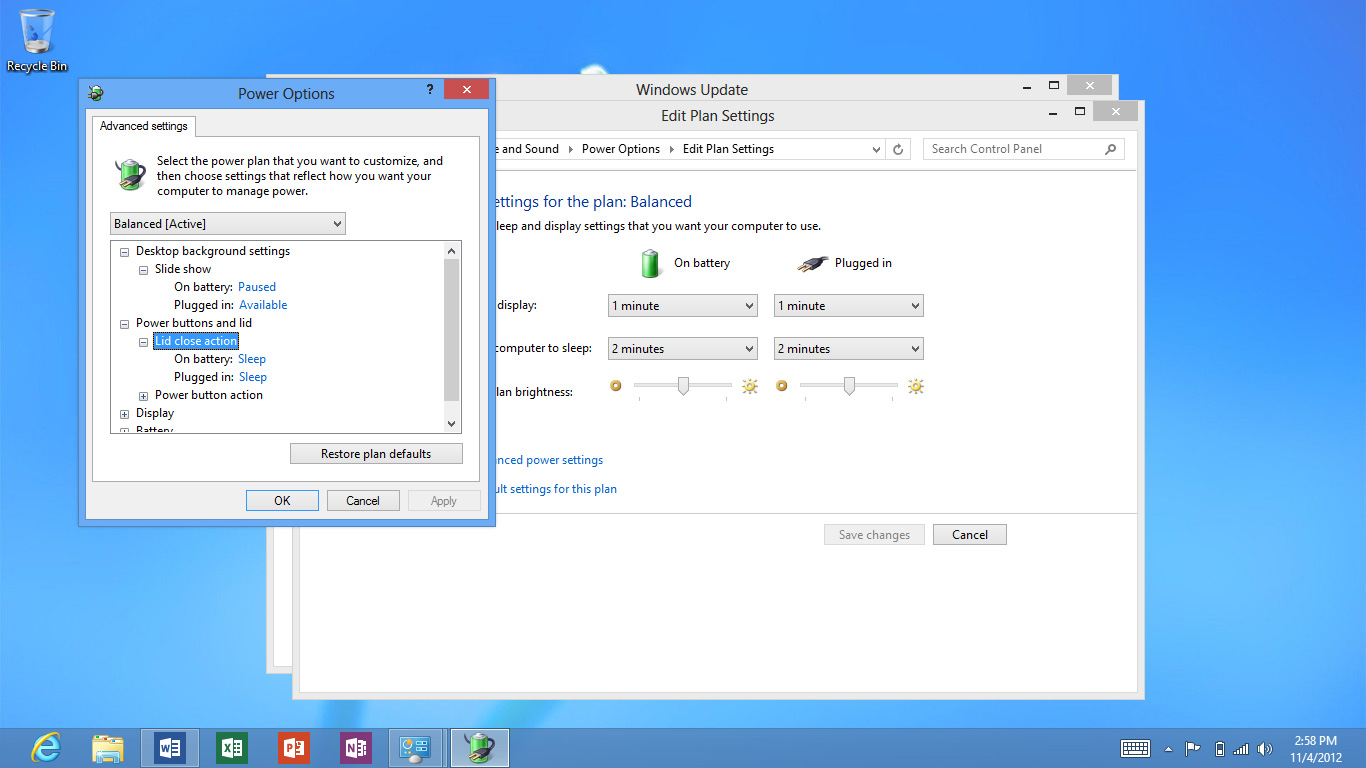Open File Explorer from the taskbar
1366x768 pixels.
coord(107,747)
